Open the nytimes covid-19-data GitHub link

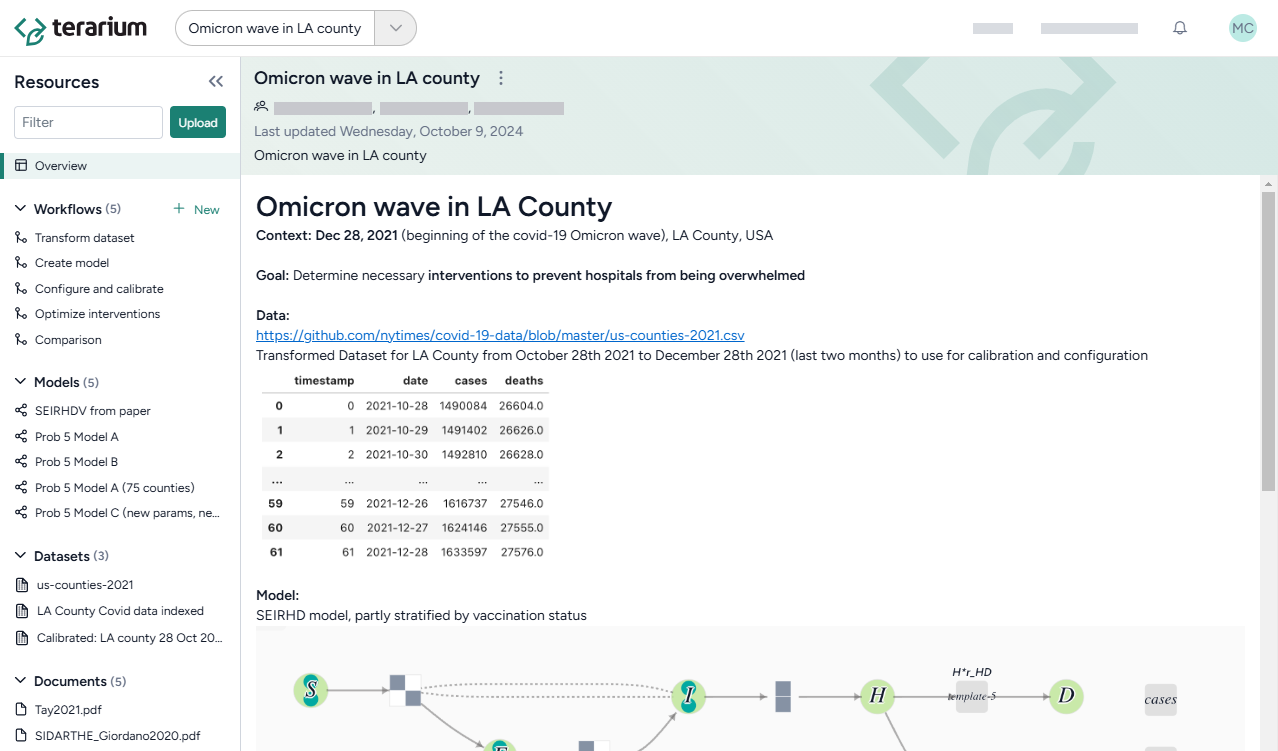click(500, 336)
